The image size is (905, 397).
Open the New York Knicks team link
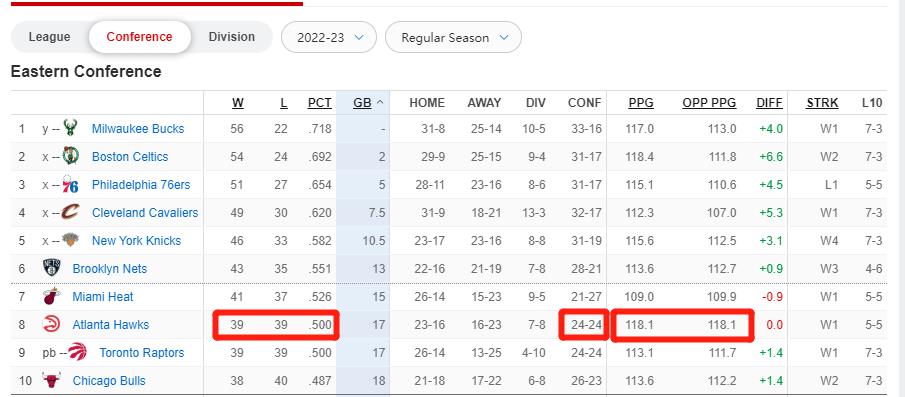pos(136,241)
